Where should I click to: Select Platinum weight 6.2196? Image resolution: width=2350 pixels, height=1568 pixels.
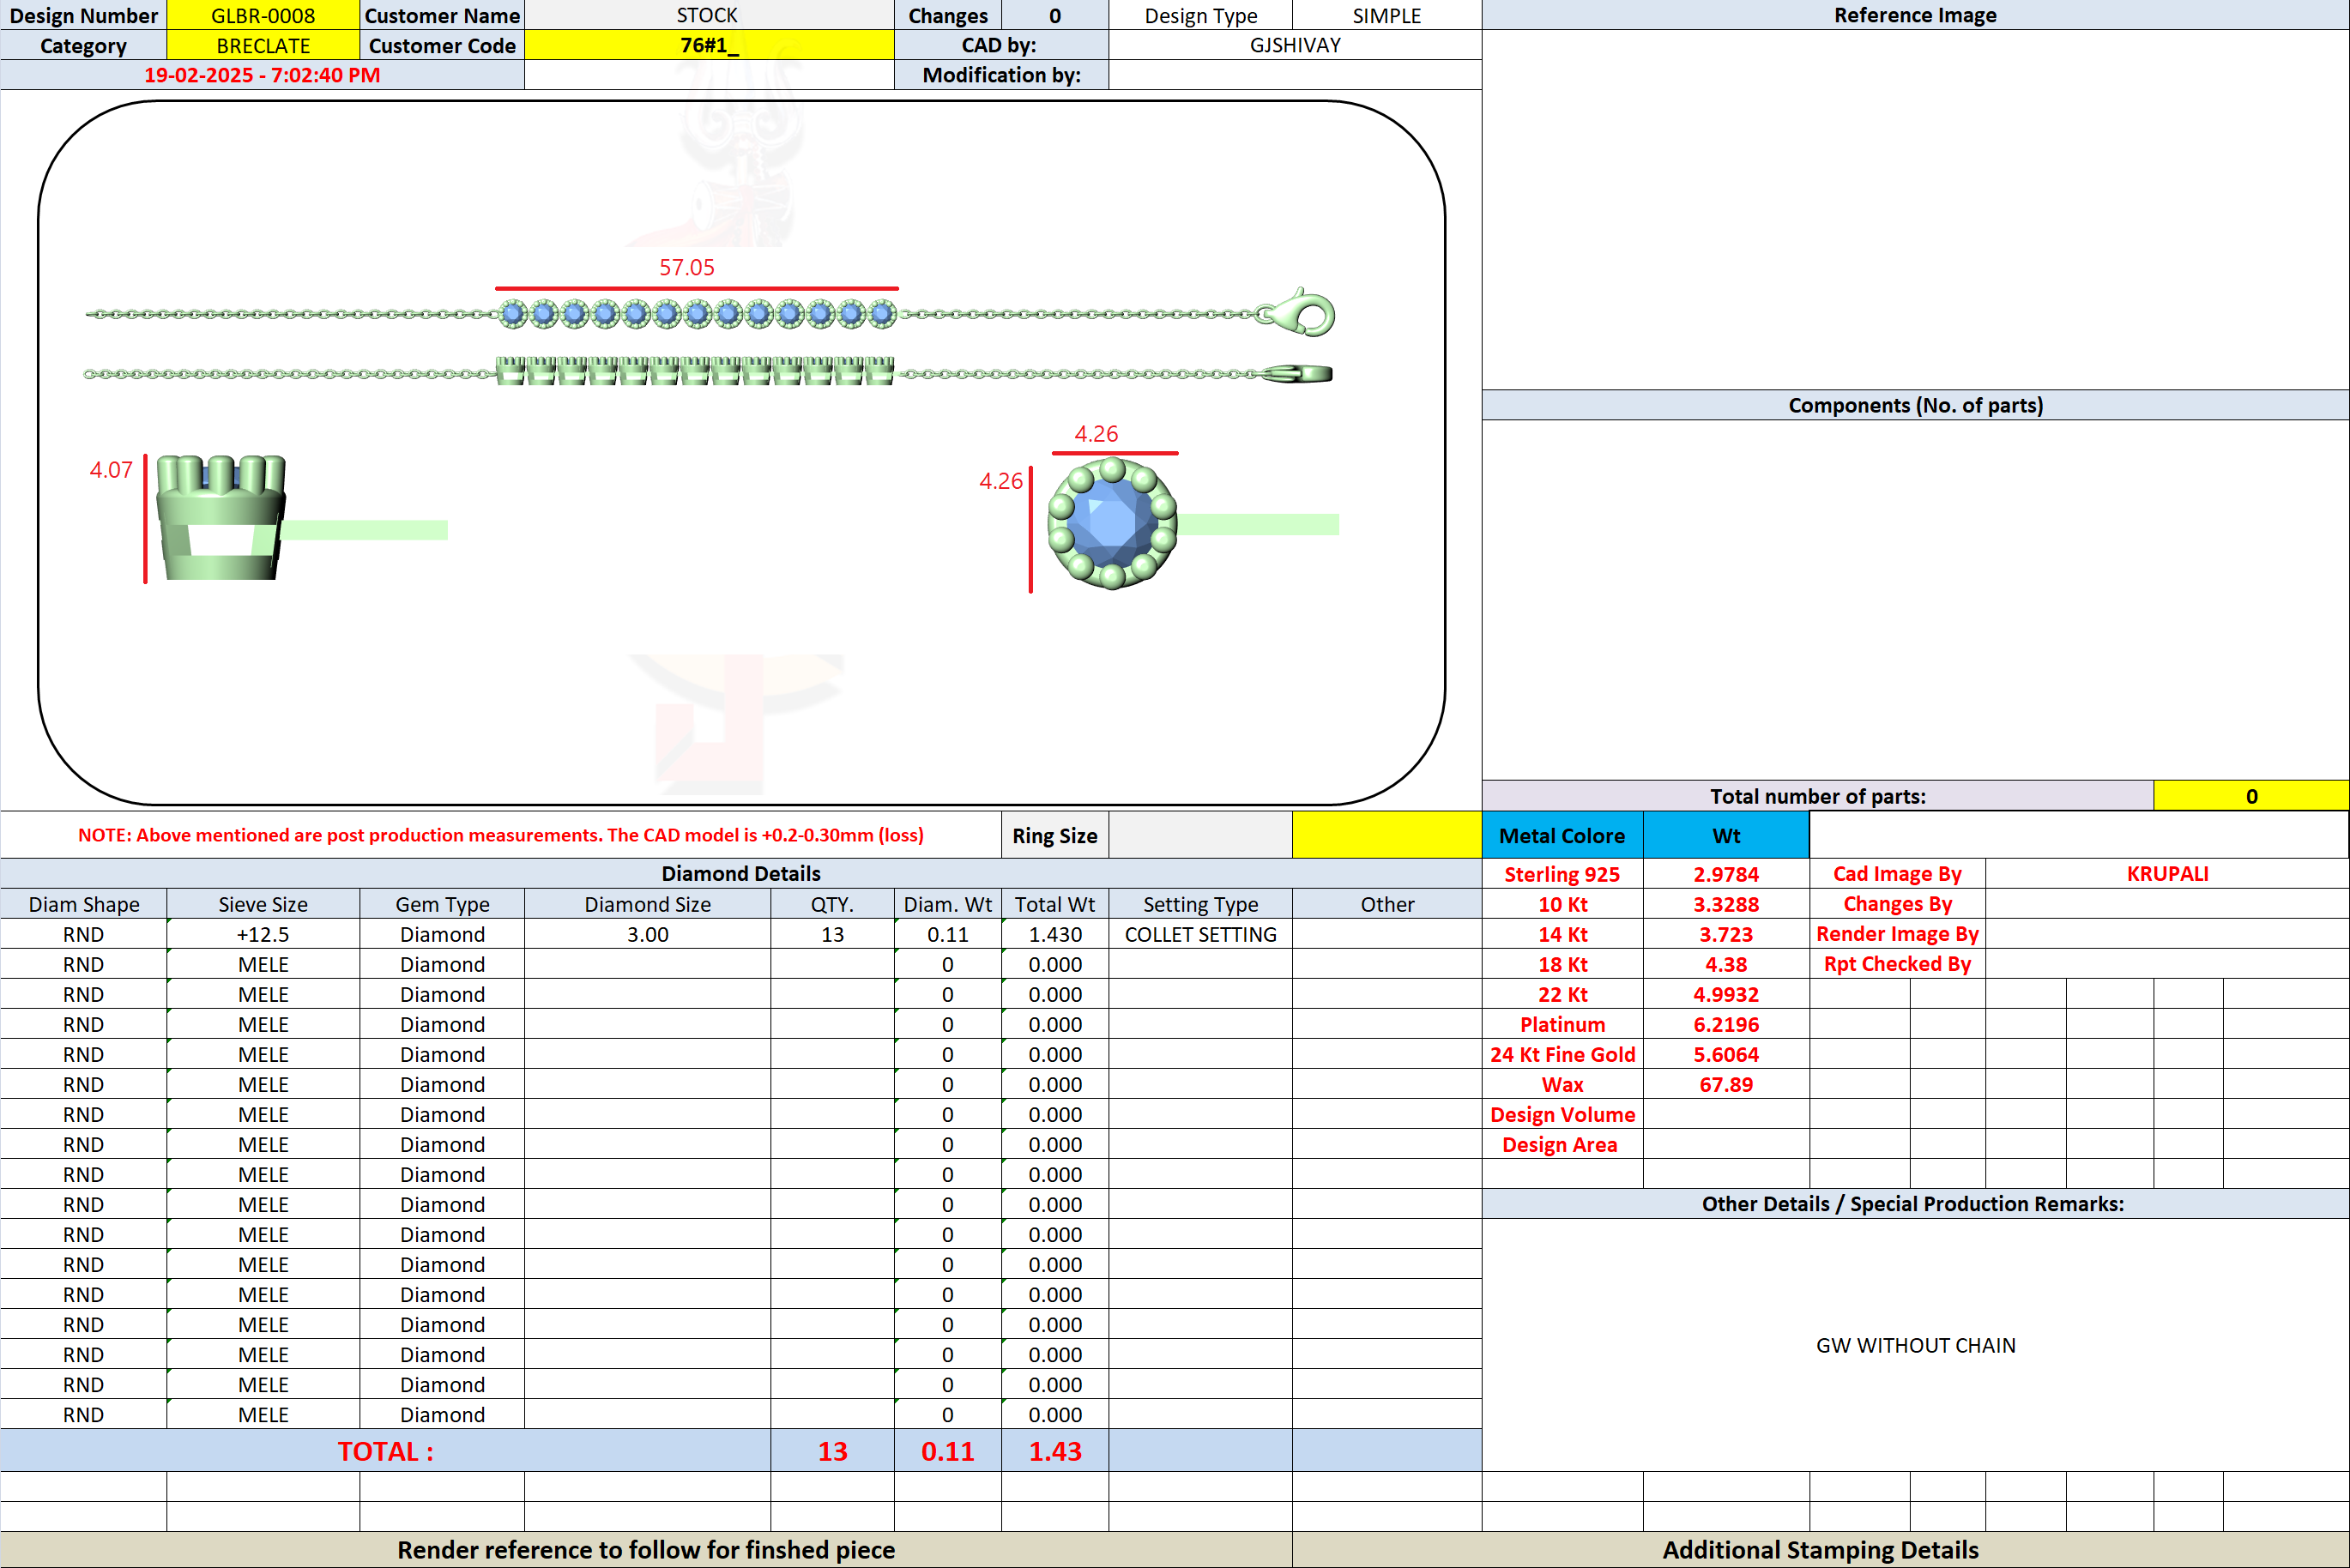[x=1726, y=1024]
